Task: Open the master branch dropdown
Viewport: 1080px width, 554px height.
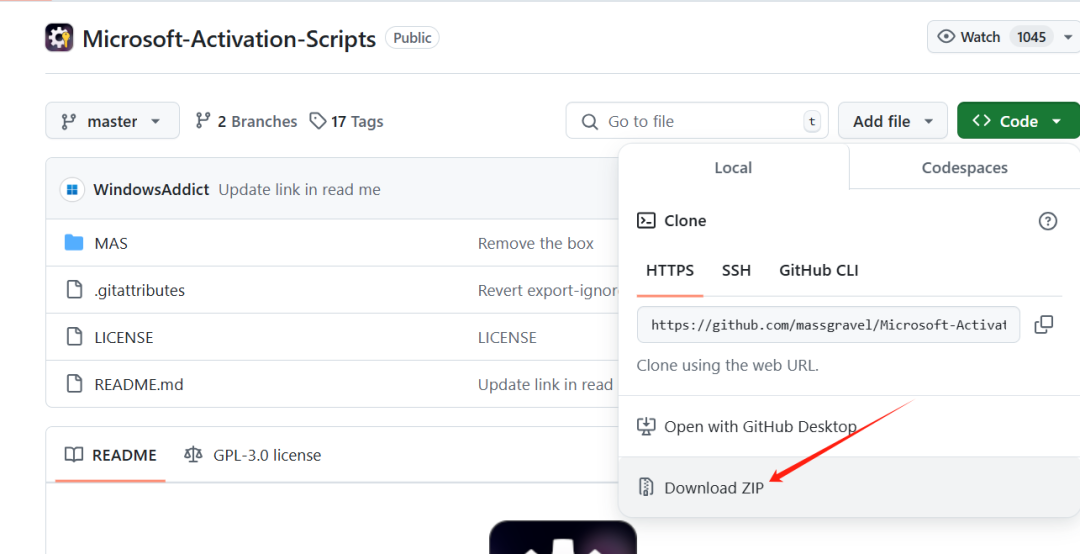Action: [112, 121]
